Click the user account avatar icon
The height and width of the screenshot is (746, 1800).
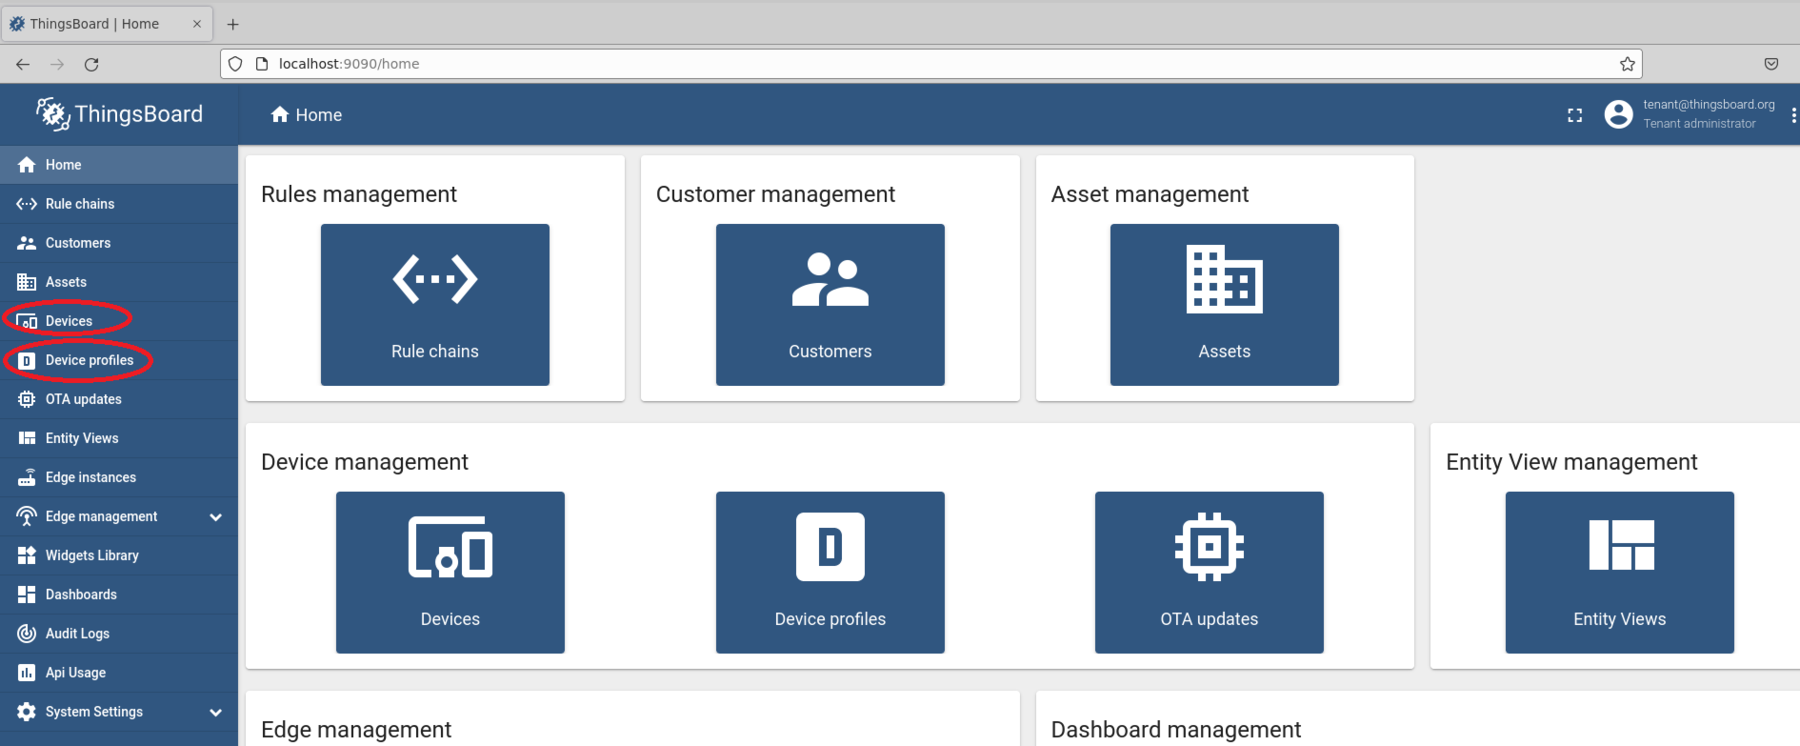coord(1618,114)
